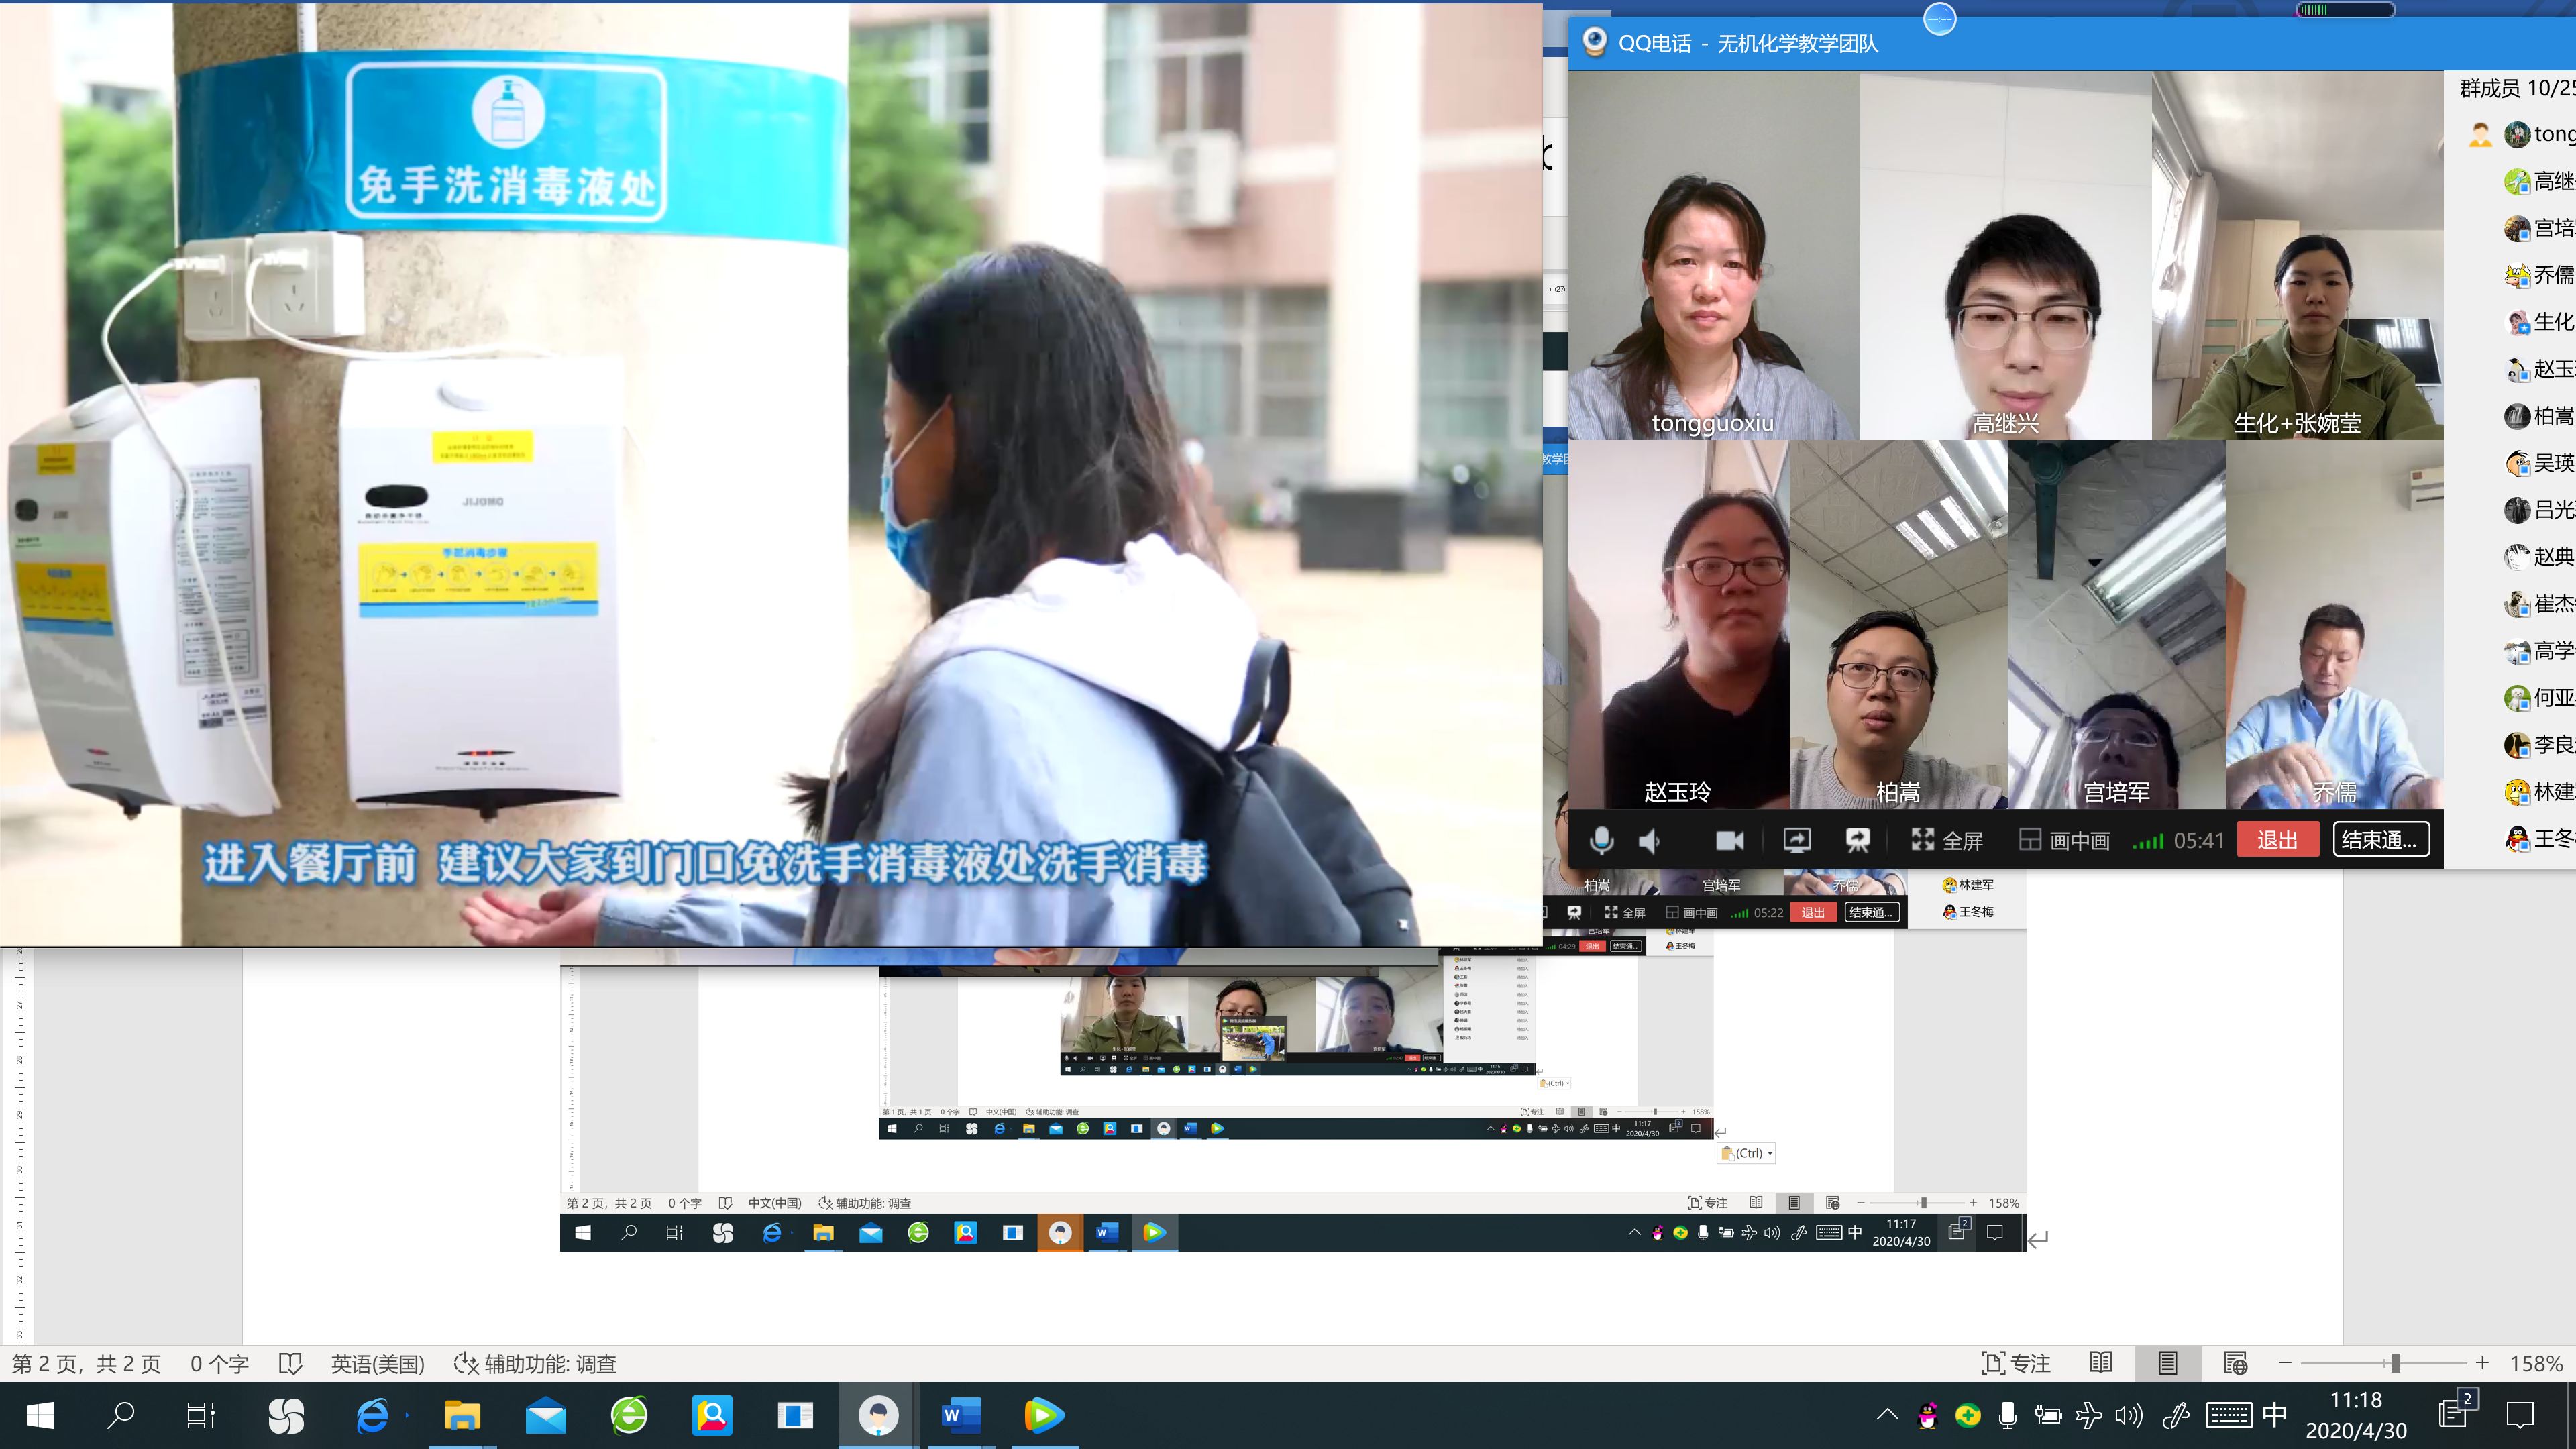Image resolution: width=2576 pixels, height=1449 pixels.
Task: Toggle the camera in QQ call
Action: (x=1729, y=841)
